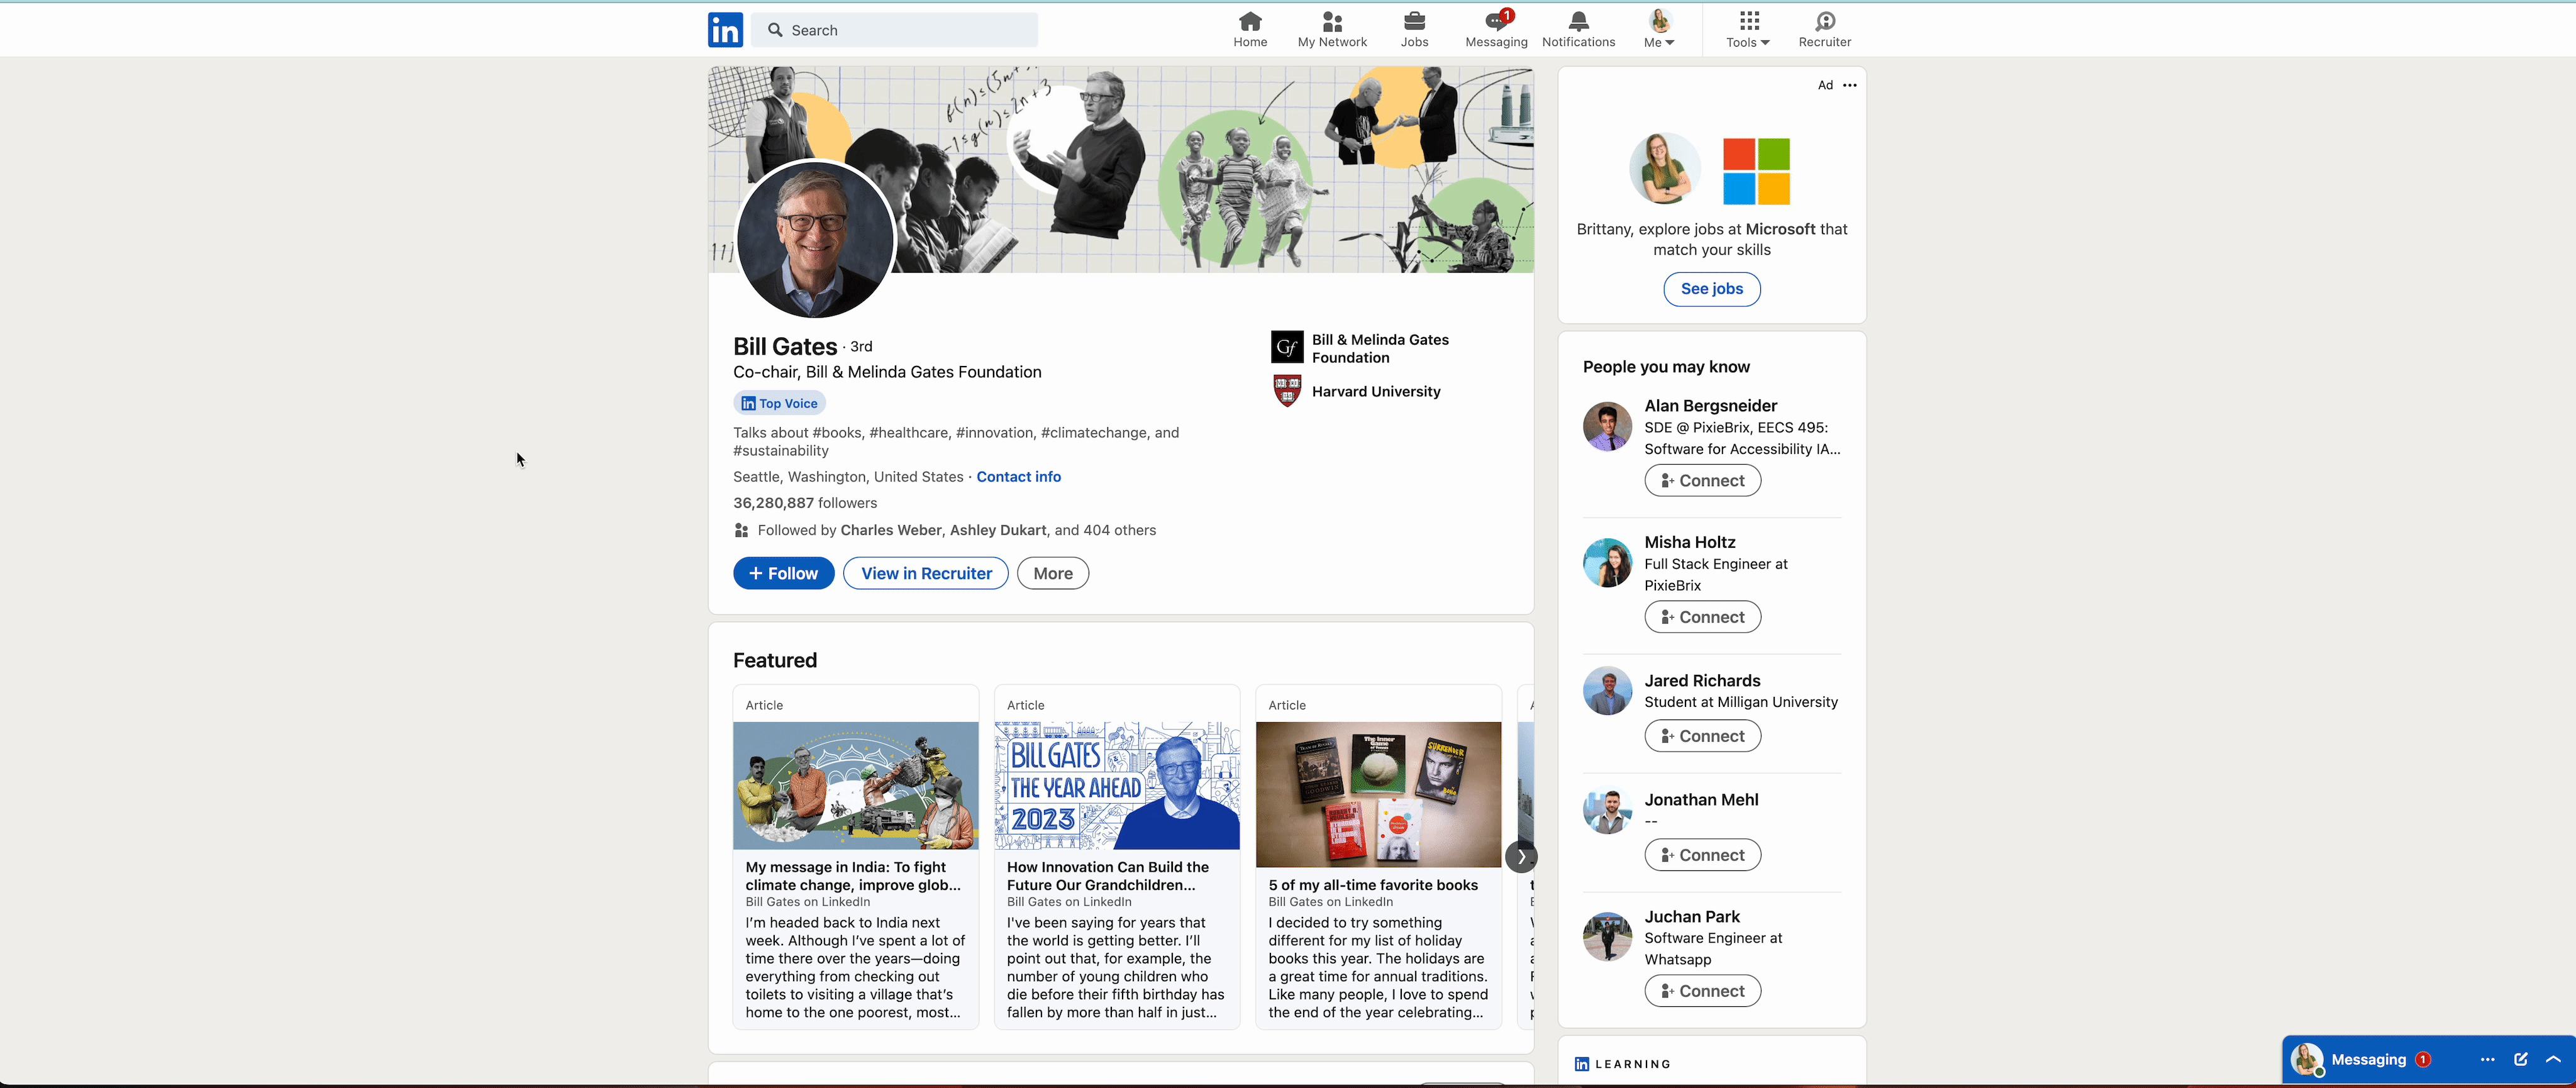Open Jared Richards name link
2576x1088 pixels.
pyautogui.click(x=1702, y=681)
